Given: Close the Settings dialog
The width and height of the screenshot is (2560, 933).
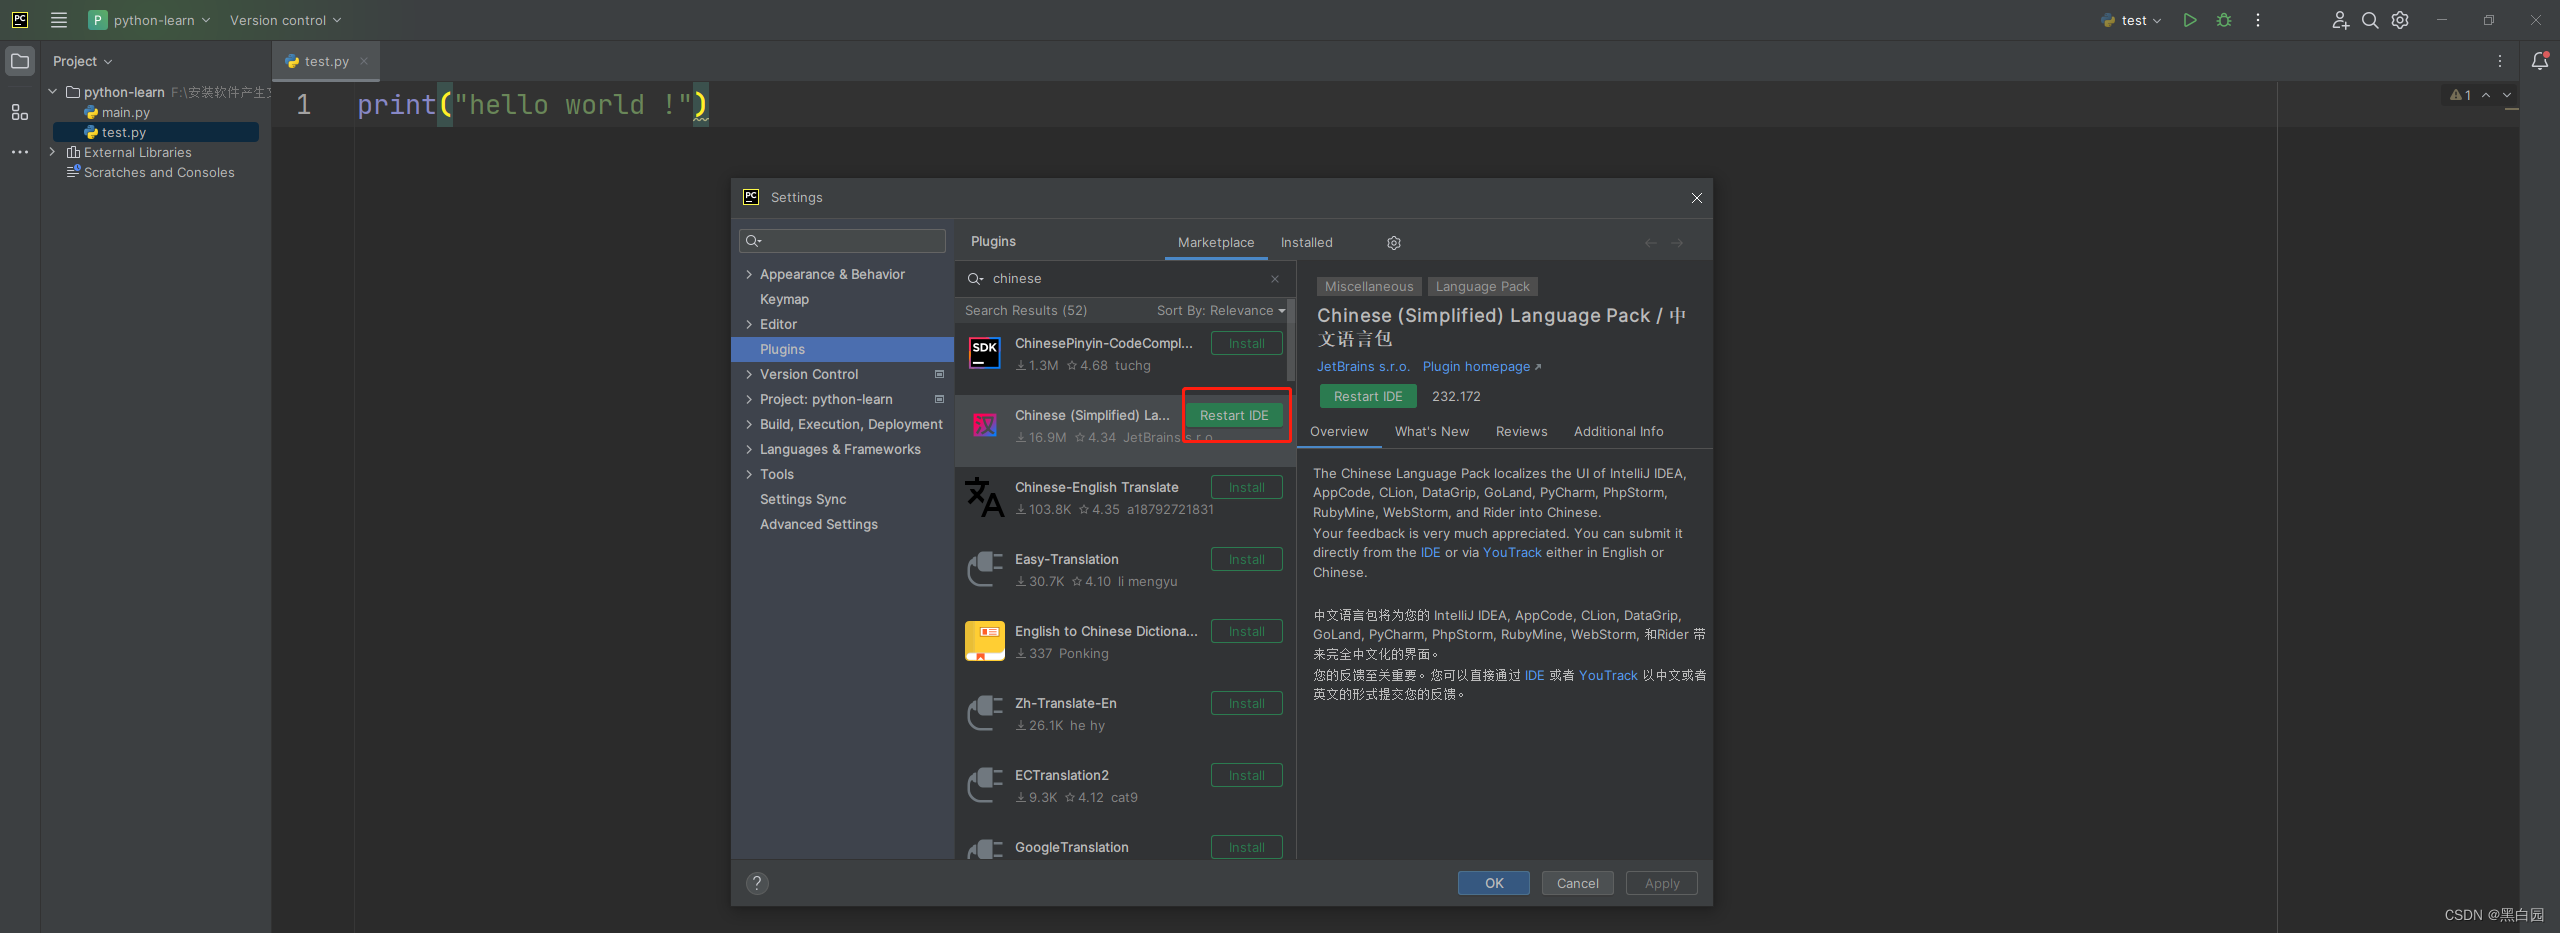Looking at the screenshot, I should coord(1696,198).
